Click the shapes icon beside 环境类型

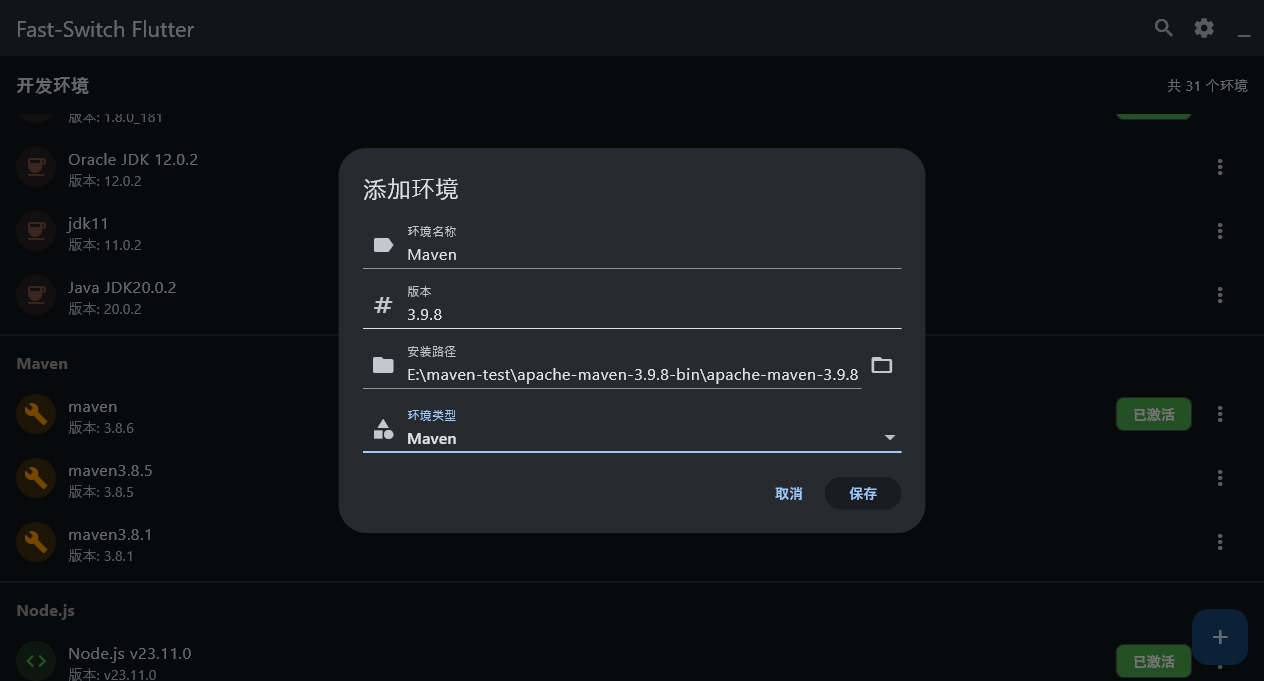point(383,428)
